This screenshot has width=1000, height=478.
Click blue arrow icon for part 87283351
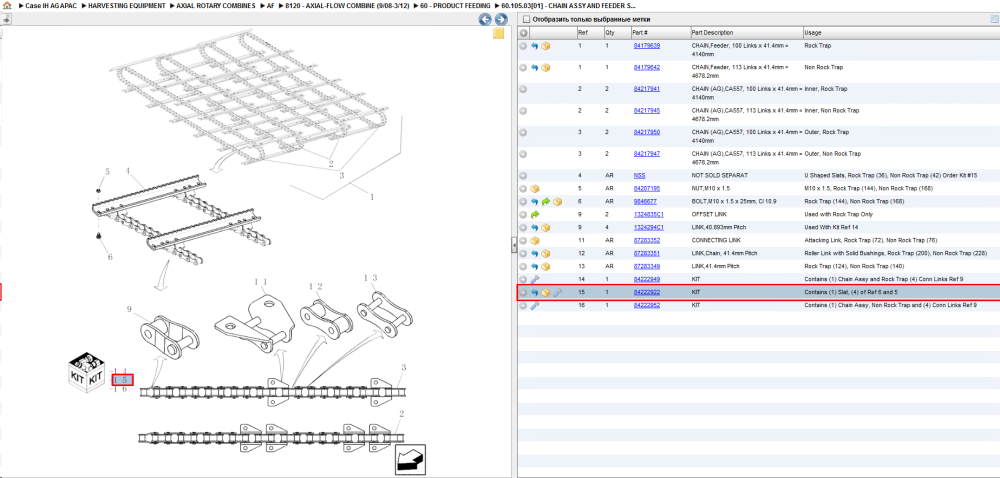click(x=535, y=254)
